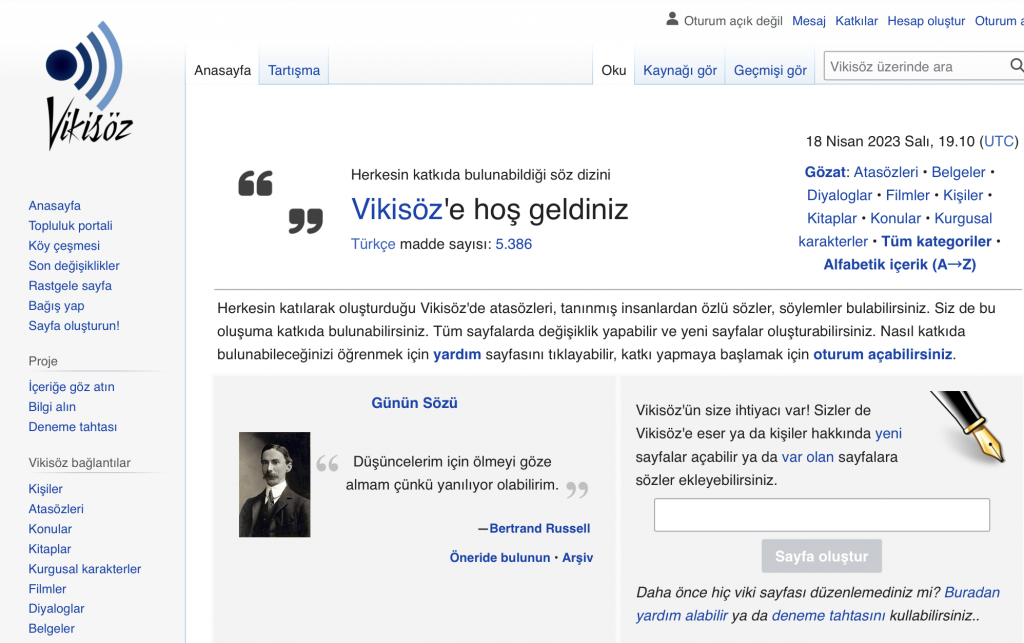Image resolution: width=1024 pixels, height=643 pixels.
Task: Click the user icon beside Oturum açık değil
Action: click(672, 20)
